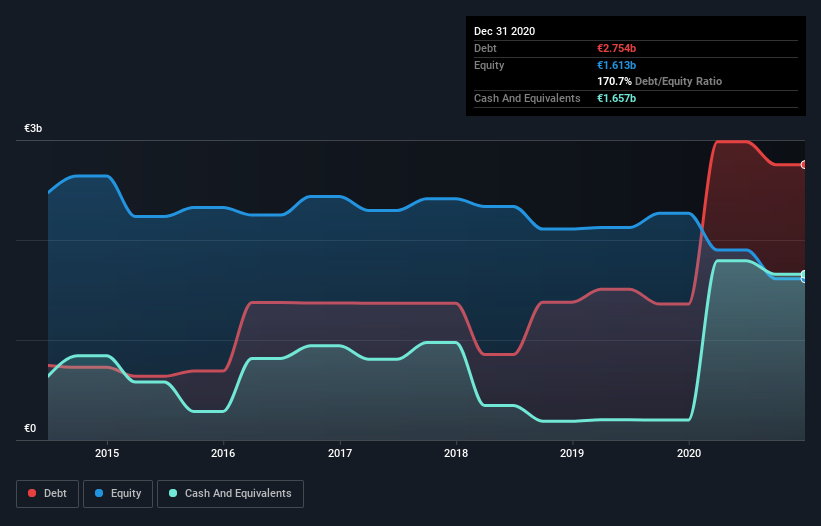Viewport: 821px width, 526px height.
Task: Click the 2018 x-axis label
Action: point(456,453)
